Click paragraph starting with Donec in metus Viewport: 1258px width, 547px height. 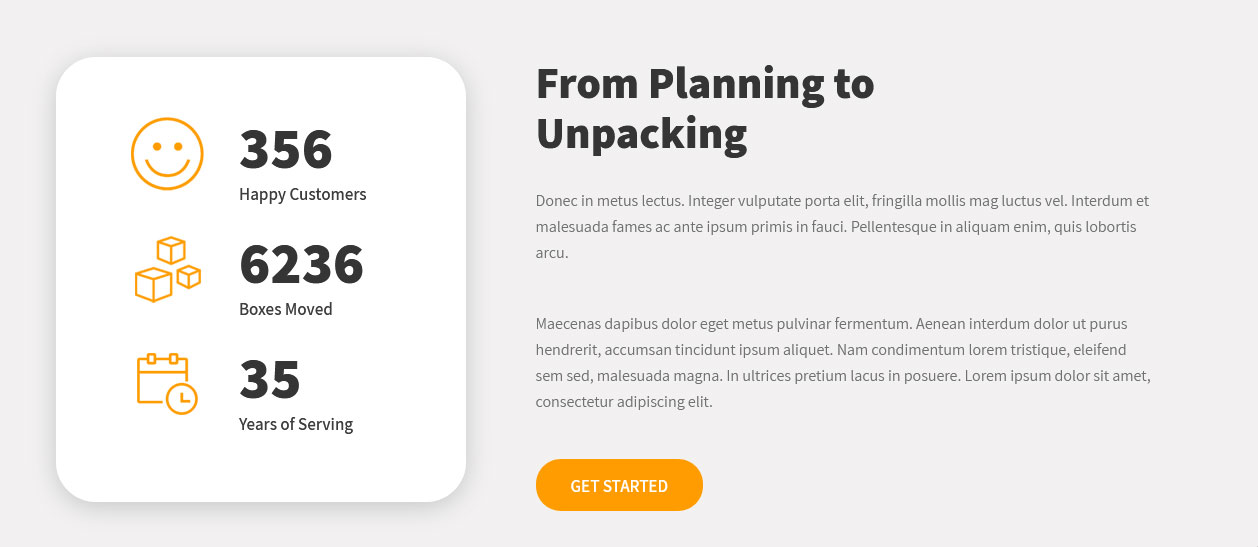843,227
